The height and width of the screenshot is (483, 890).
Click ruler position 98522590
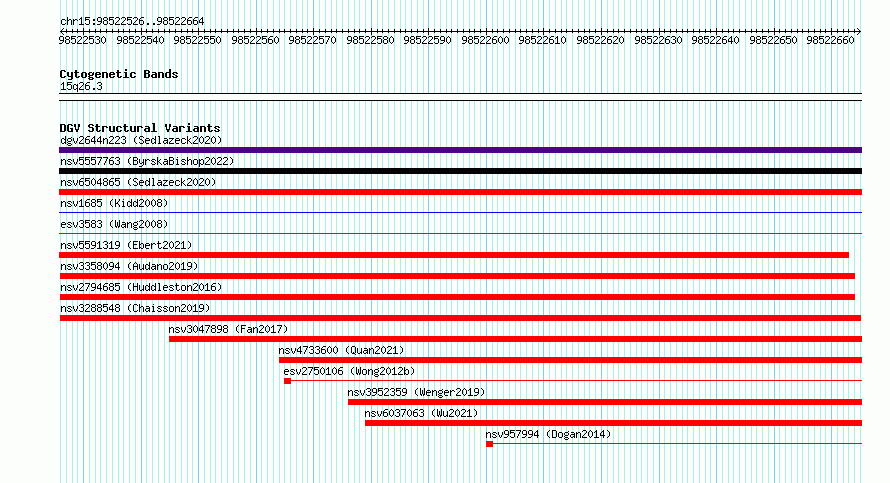pos(427,40)
